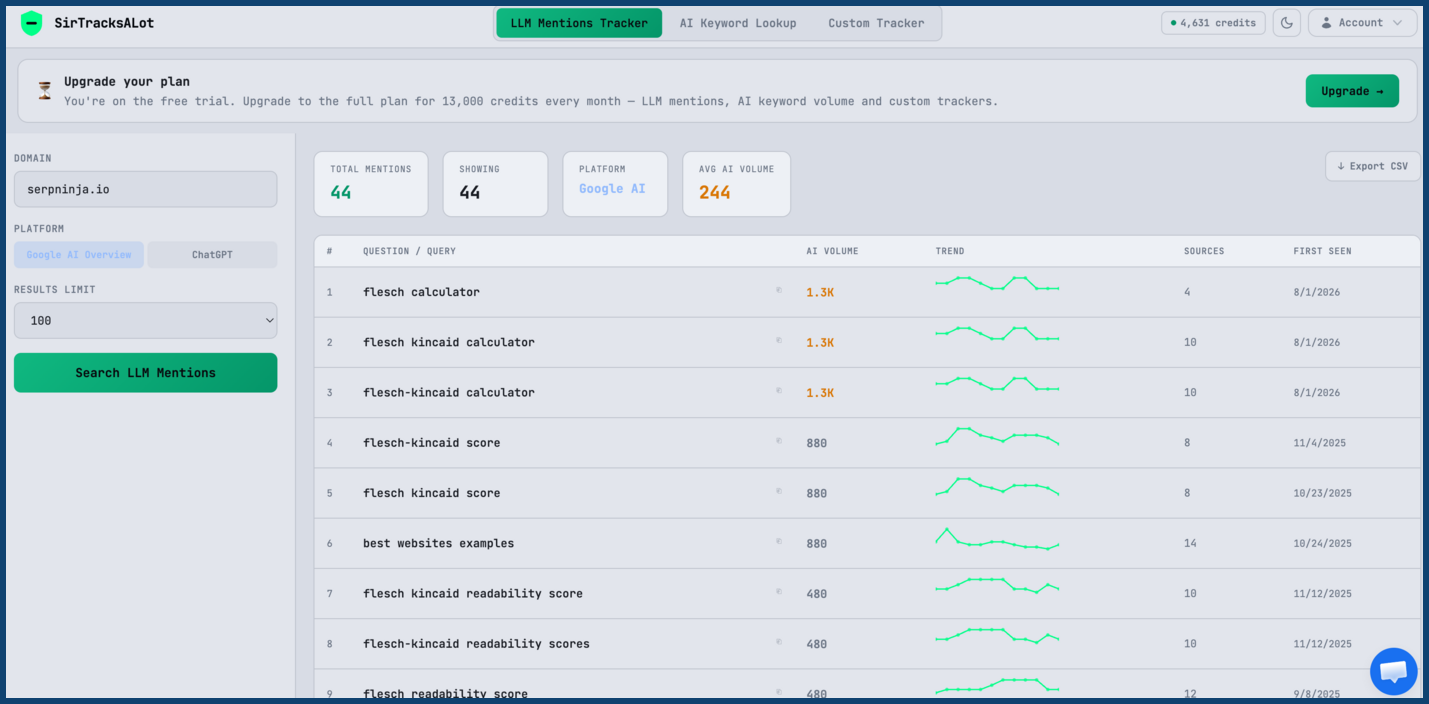Viewport: 1429px width, 704px height.
Task: Select Google AI Overview platform
Action: tap(79, 255)
